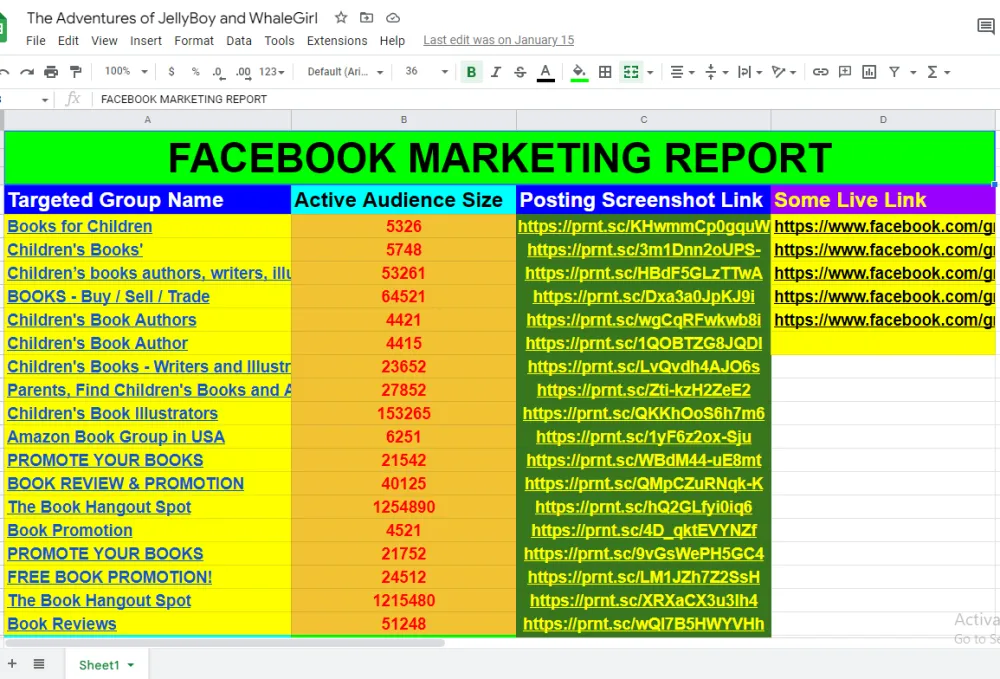Viewport: 1000px width, 679px height.
Task: Click the print icon
Action: pyautogui.click(x=51, y=72)
